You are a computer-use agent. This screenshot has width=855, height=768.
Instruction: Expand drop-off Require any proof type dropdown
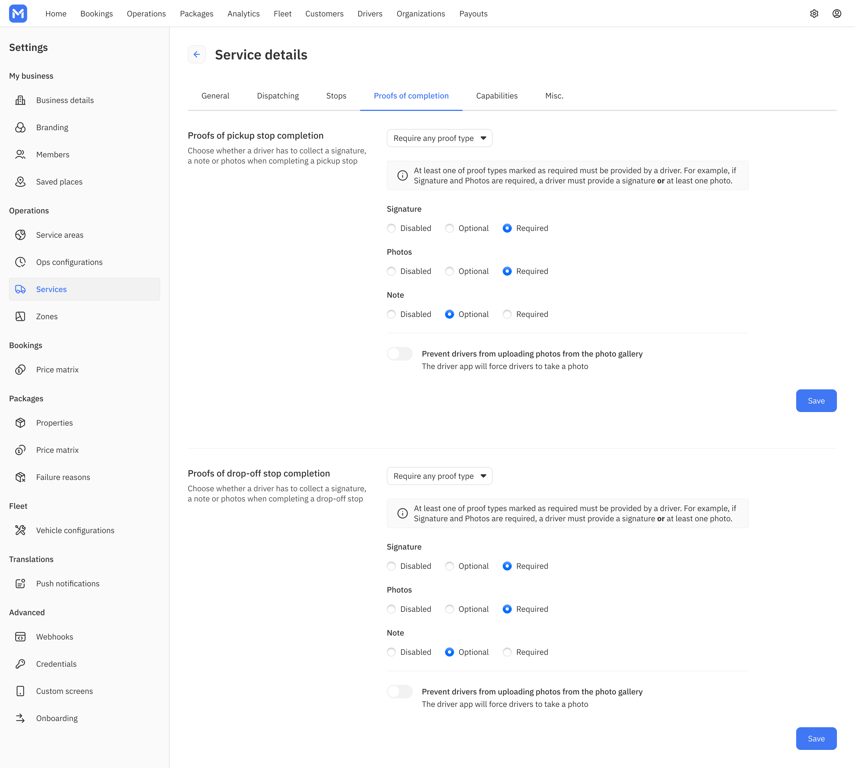coord(439,476)
